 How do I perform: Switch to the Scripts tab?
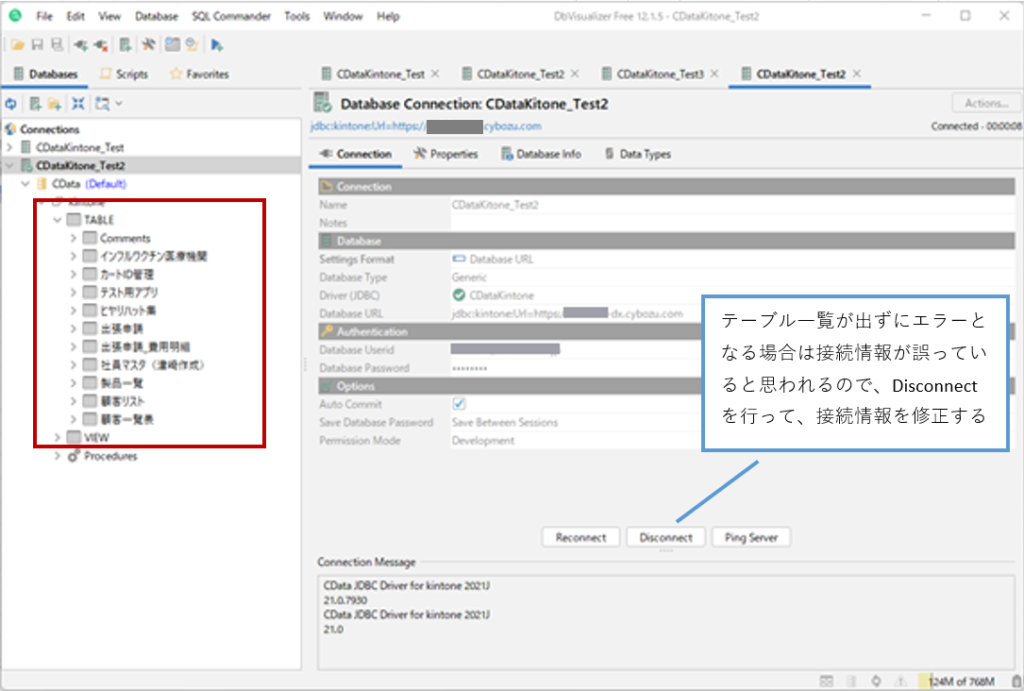(x=124, y=74)
